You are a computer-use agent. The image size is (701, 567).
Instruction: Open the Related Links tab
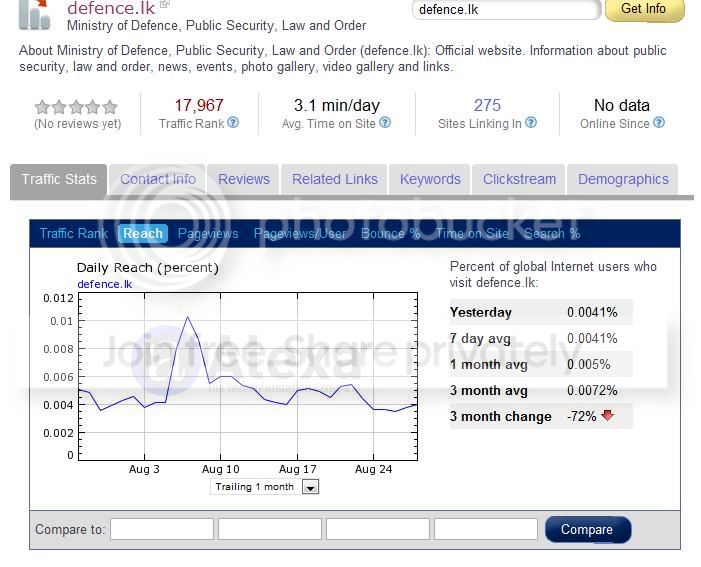334,179
